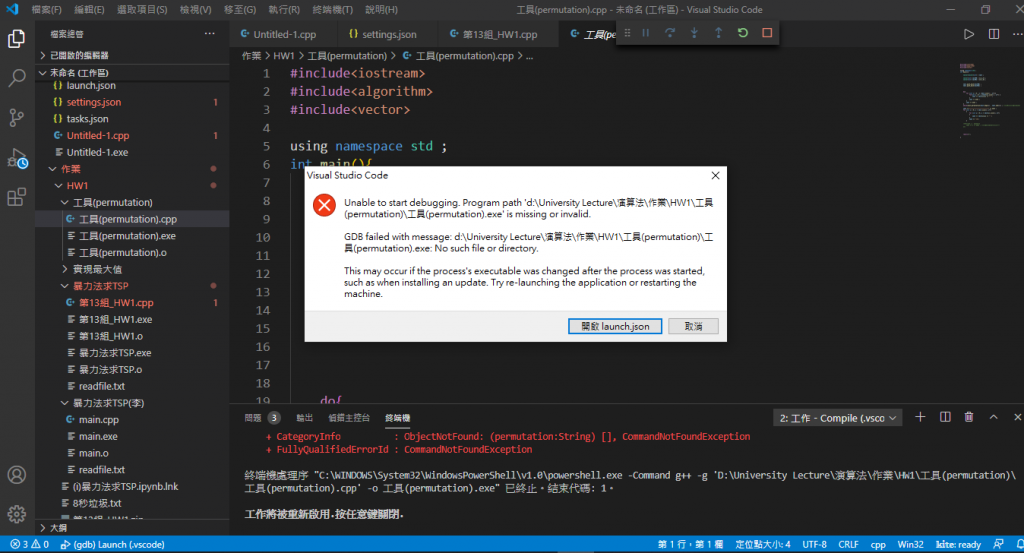Change encoding via UTF-8 status item
Screen dimensions: 1024x553
[x=814, y=545]
